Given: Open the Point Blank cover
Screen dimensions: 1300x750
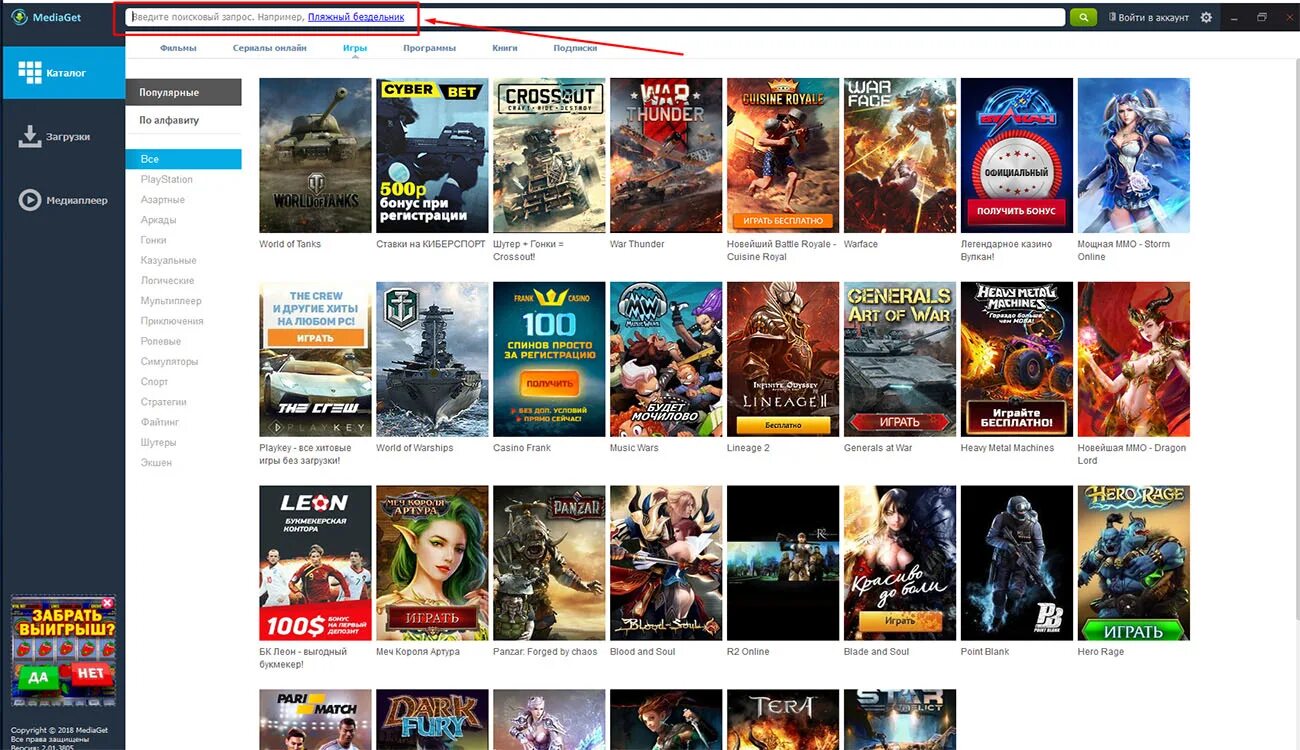Looking at the screenshot, I should tap(1017, 563).
